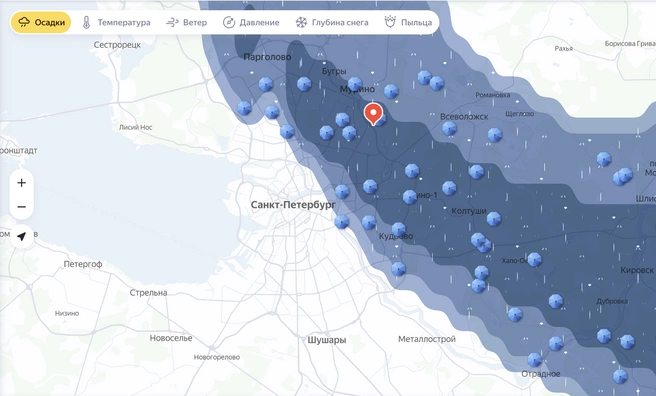Switch to the Температура layer
The width and height of the screenshot is (656, 396).
116,23
